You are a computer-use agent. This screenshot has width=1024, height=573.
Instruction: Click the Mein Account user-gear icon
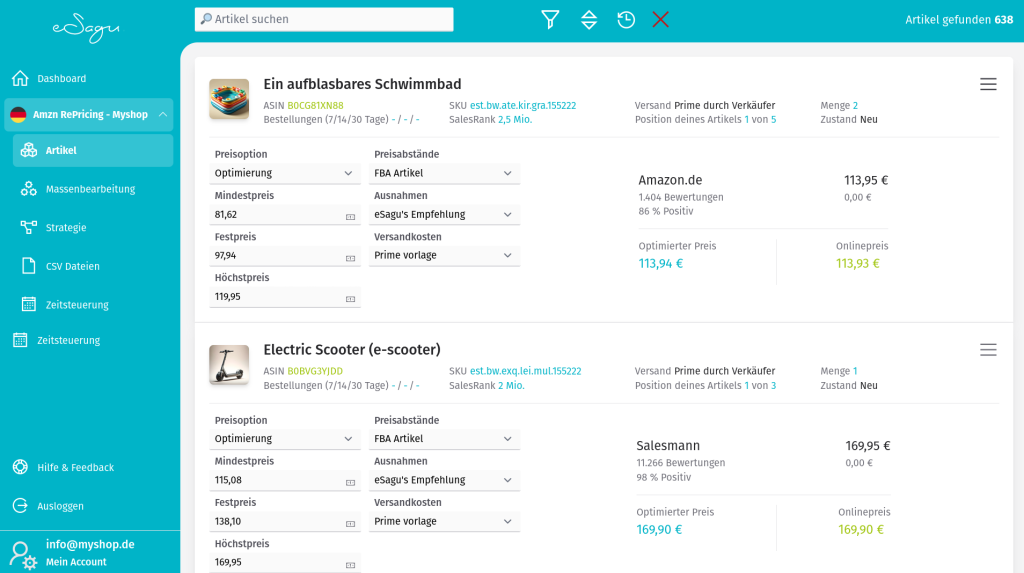pos(24,555)
